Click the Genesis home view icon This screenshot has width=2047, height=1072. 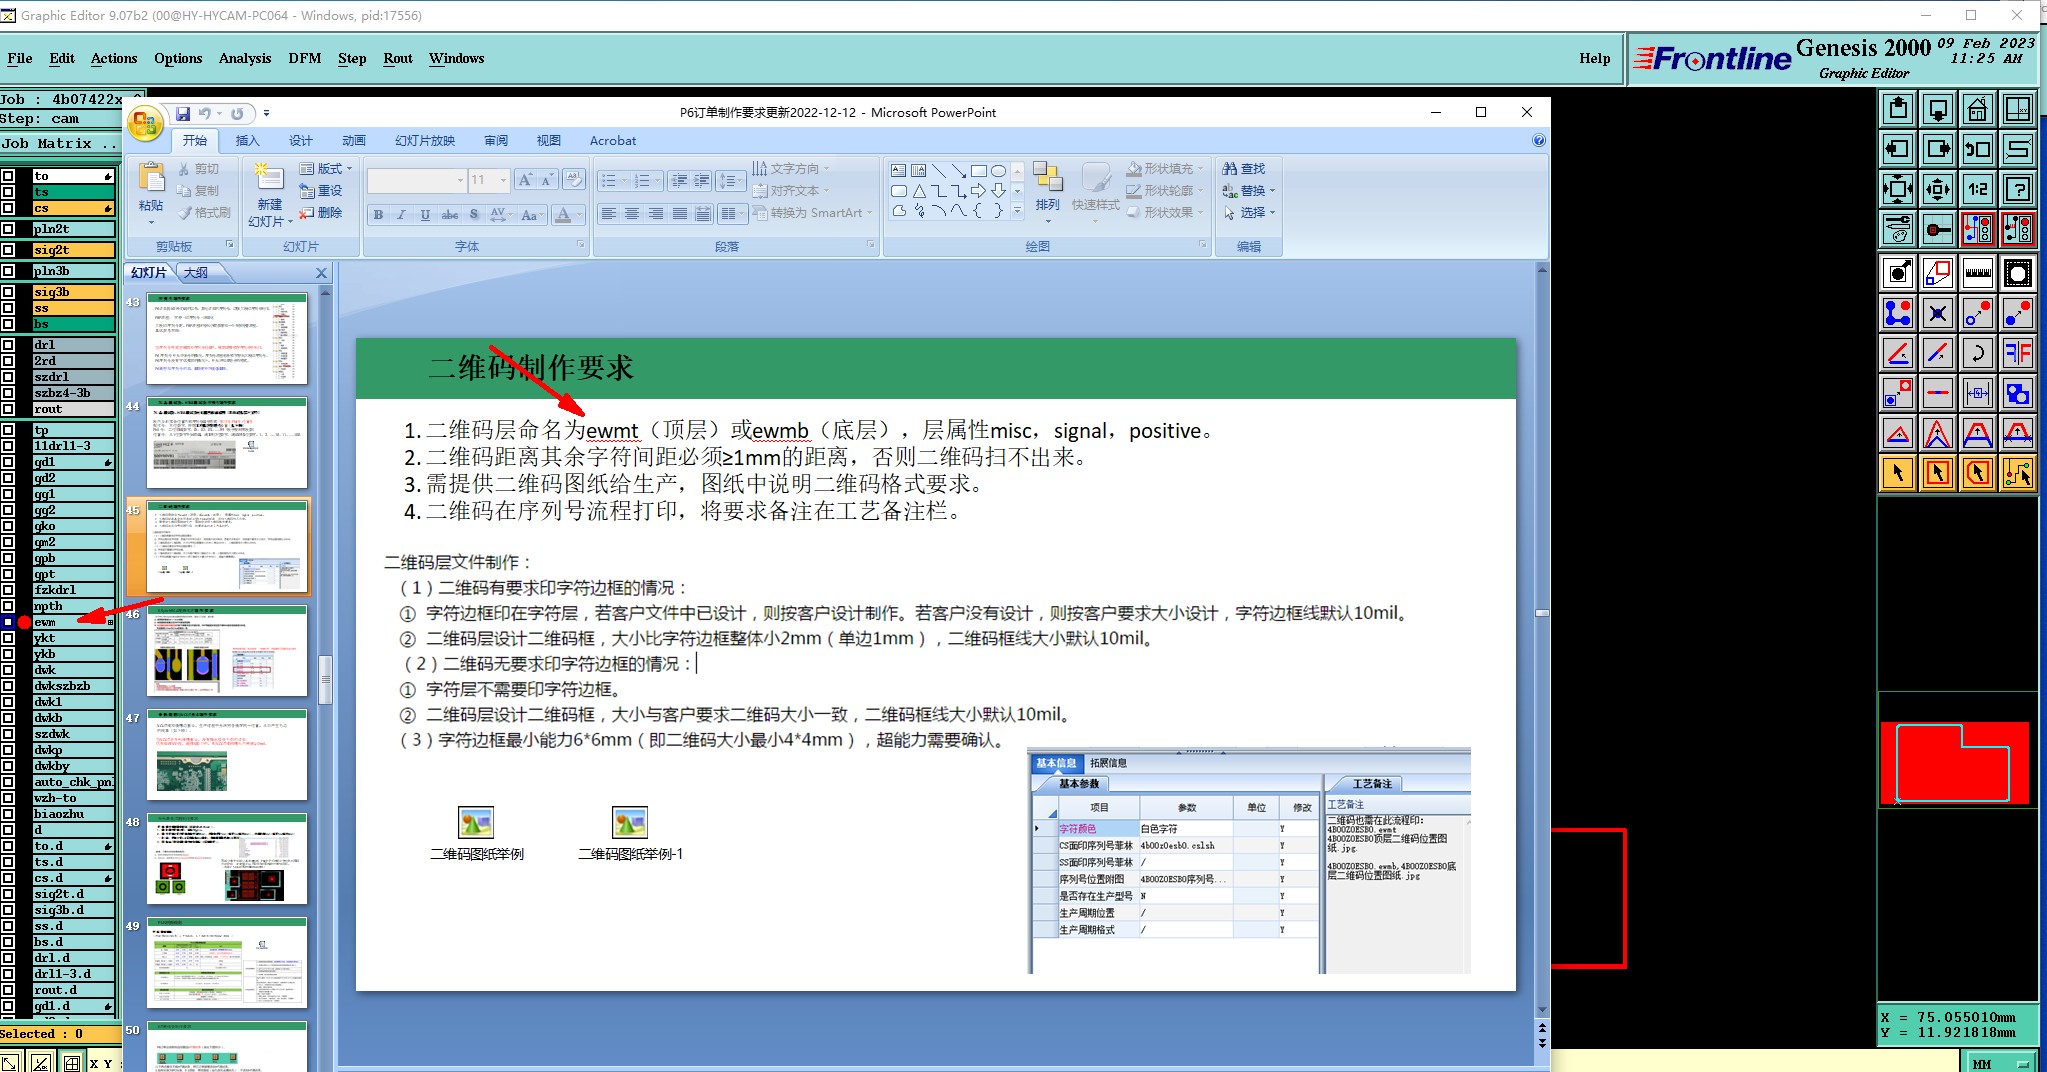tap(1977, 109)
